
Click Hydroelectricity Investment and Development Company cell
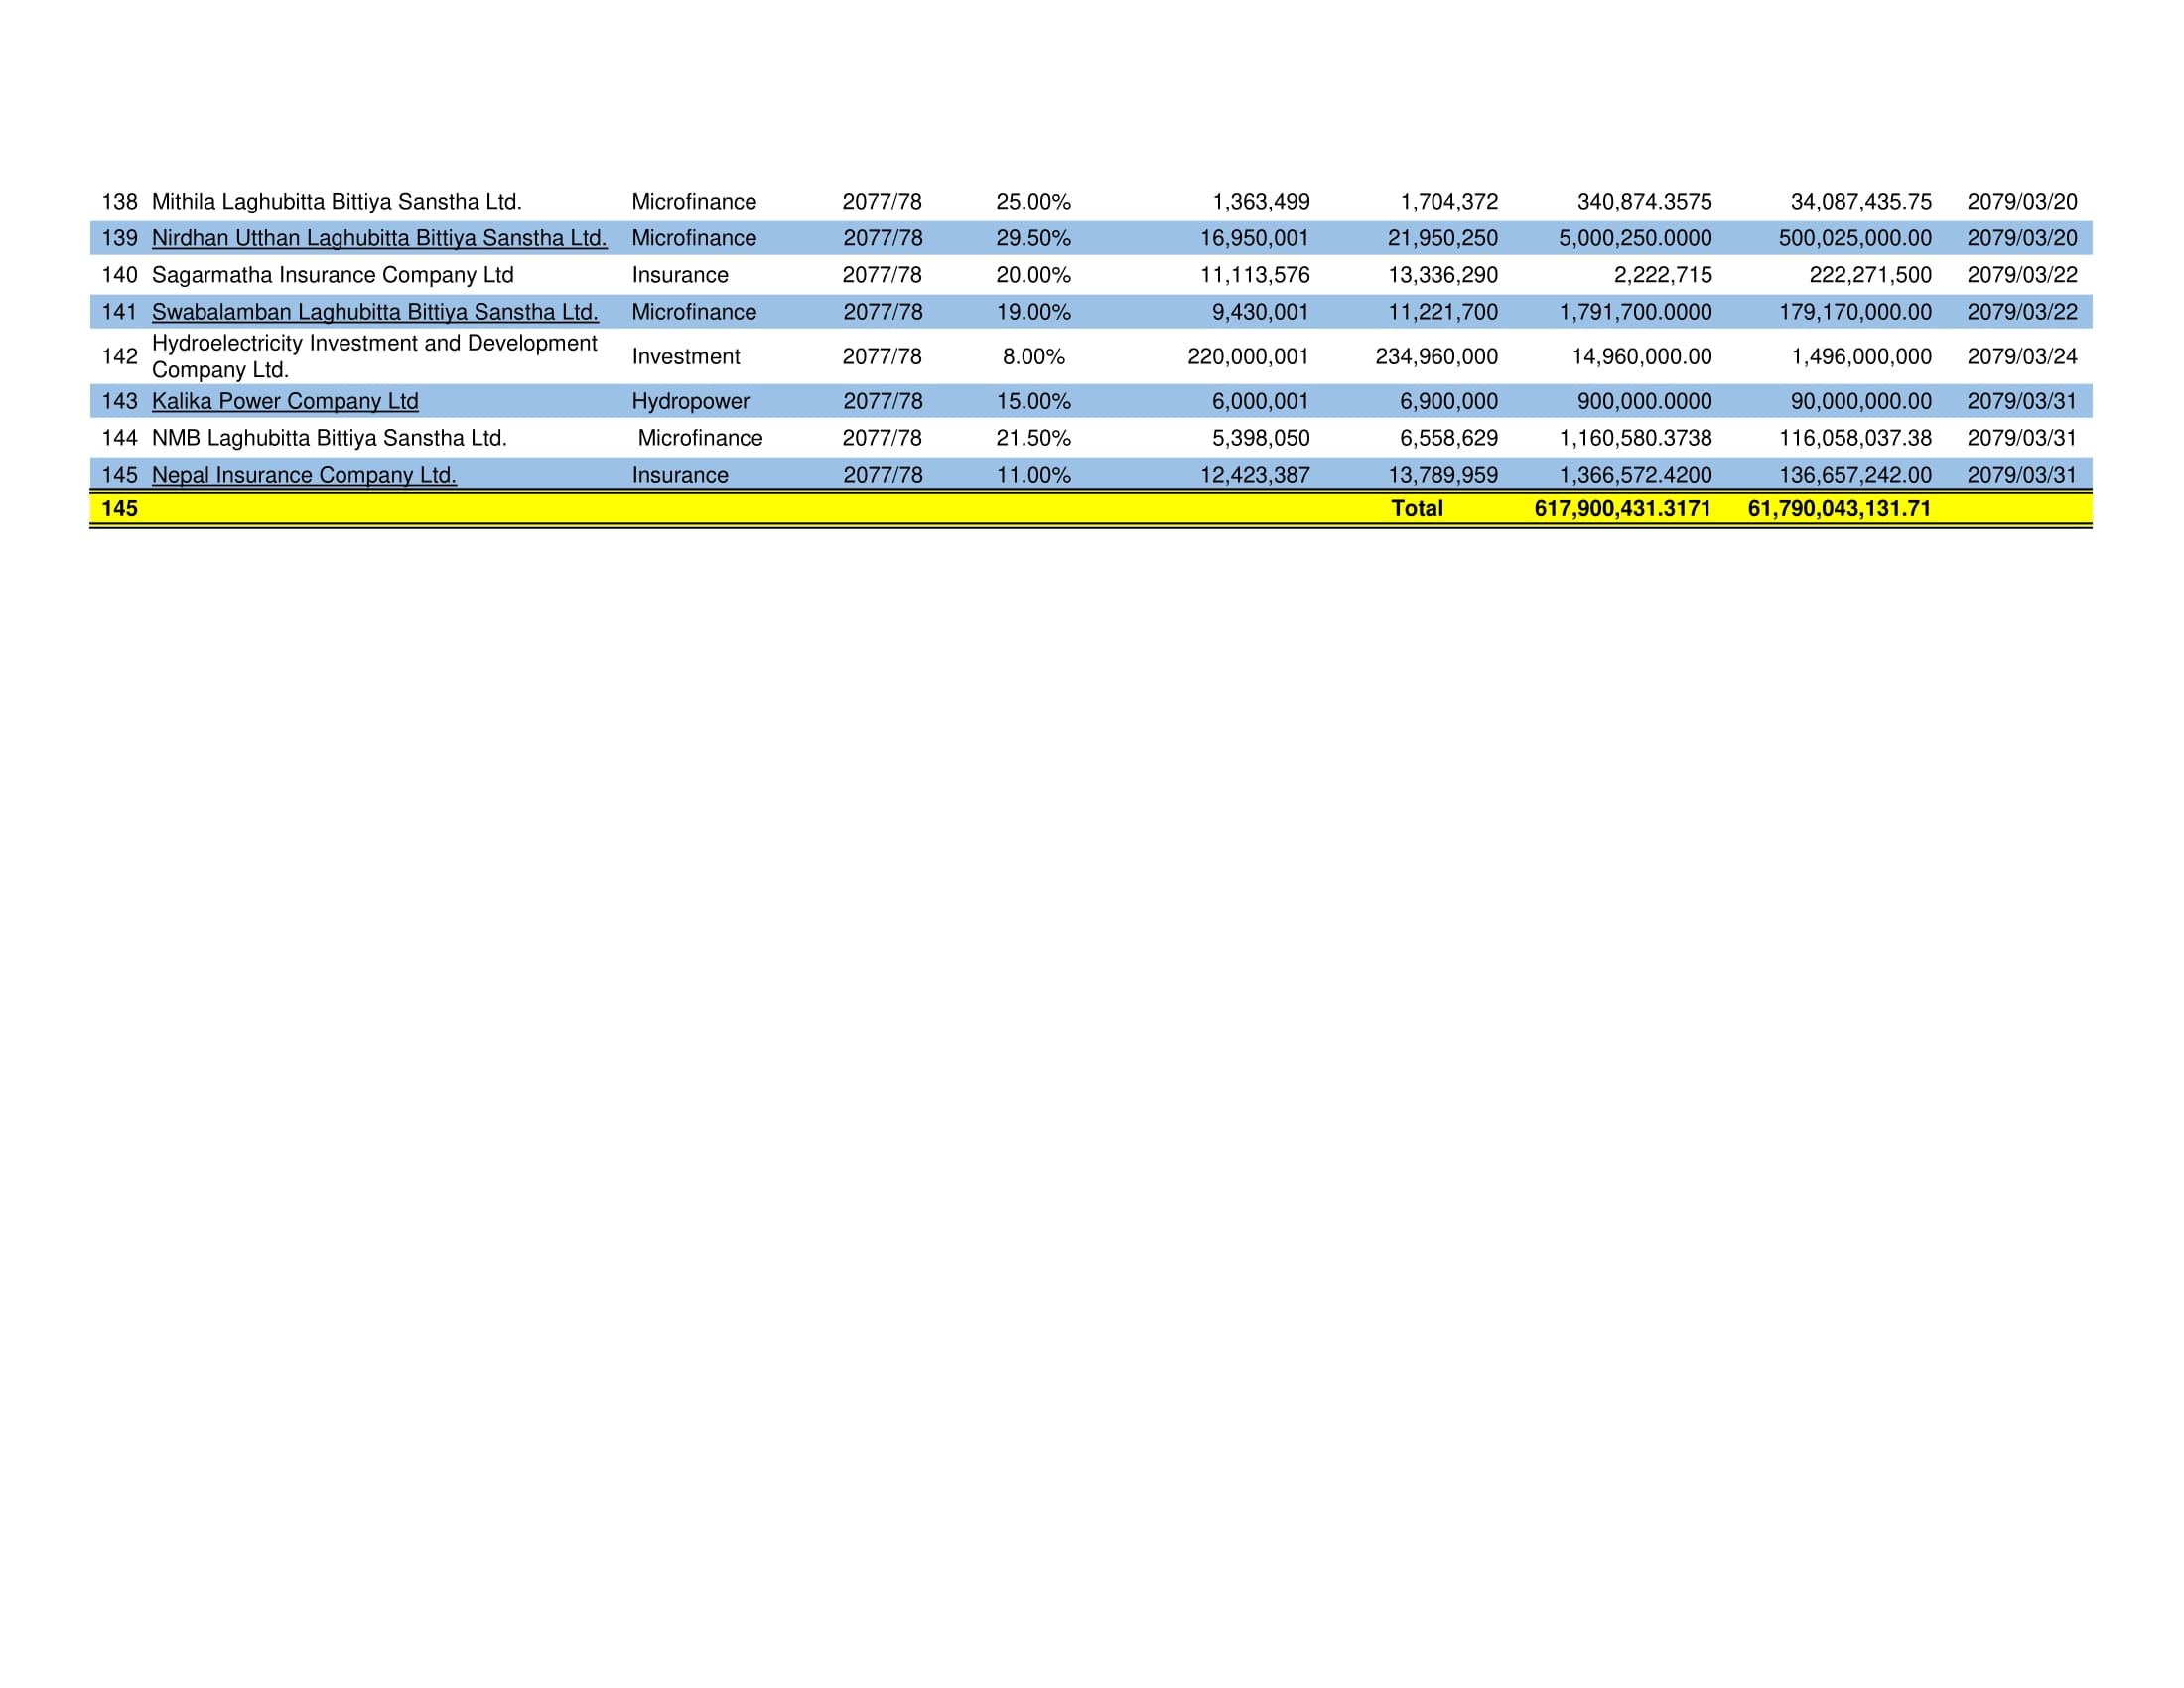click(x=374, y=356)
